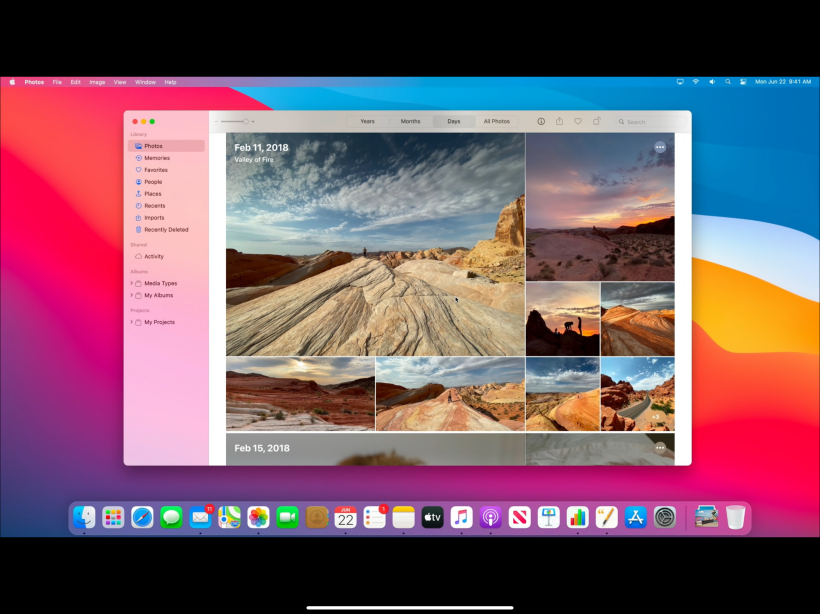Image resolution: width=820 pixels, height=614 pixels.
Task: Open Recently Deleted in the sidebar
Action: click(x=165, y=230)
